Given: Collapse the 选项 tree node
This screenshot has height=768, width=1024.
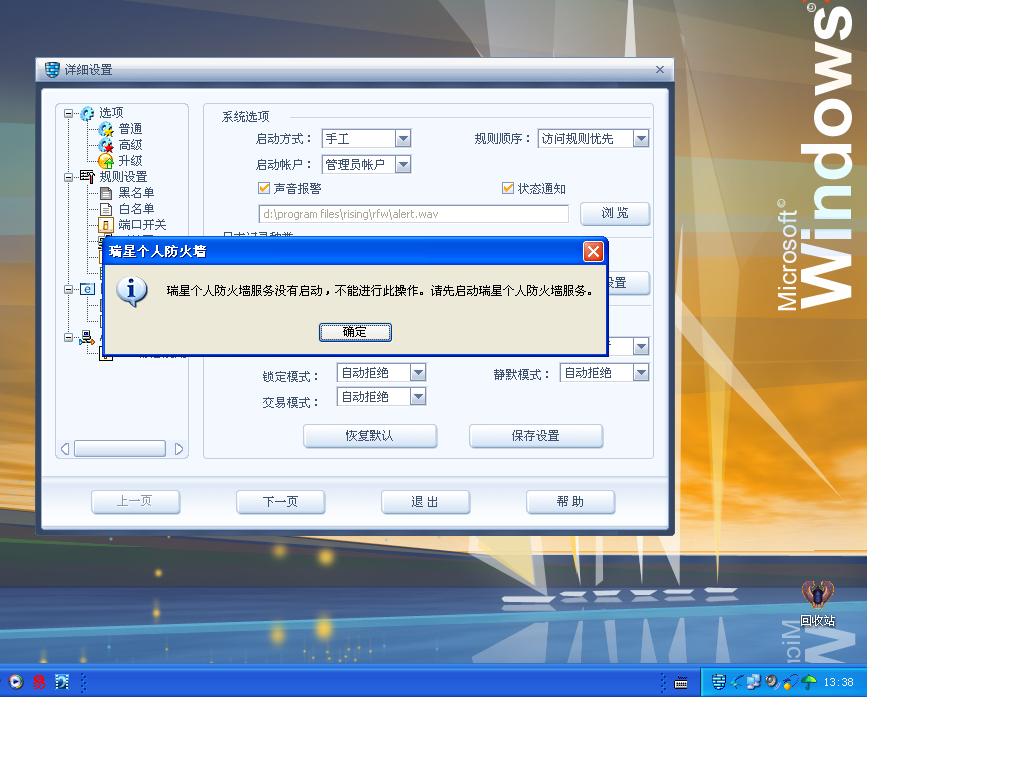Looking at the screenshot, I should tap(68, 114).
